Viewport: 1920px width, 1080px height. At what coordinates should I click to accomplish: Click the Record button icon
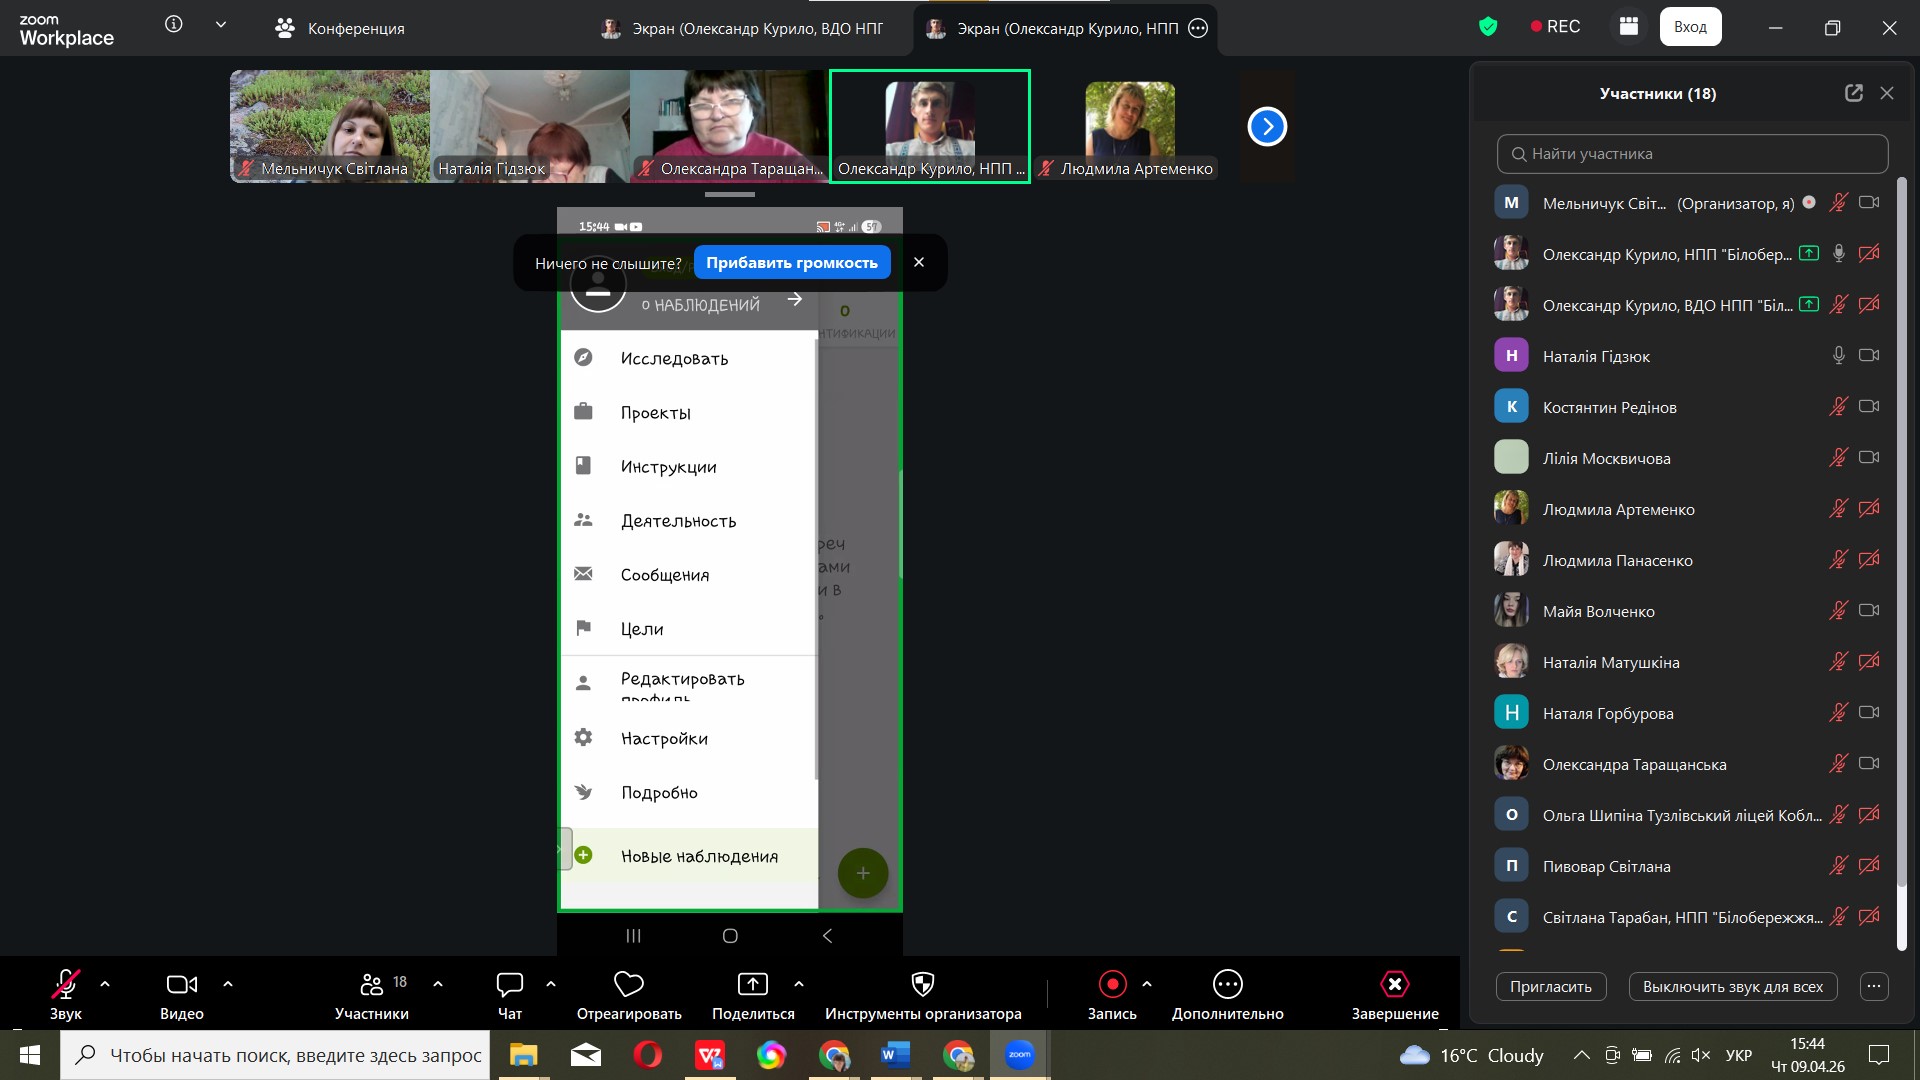pyautogui.click(x=1112, y=985)
